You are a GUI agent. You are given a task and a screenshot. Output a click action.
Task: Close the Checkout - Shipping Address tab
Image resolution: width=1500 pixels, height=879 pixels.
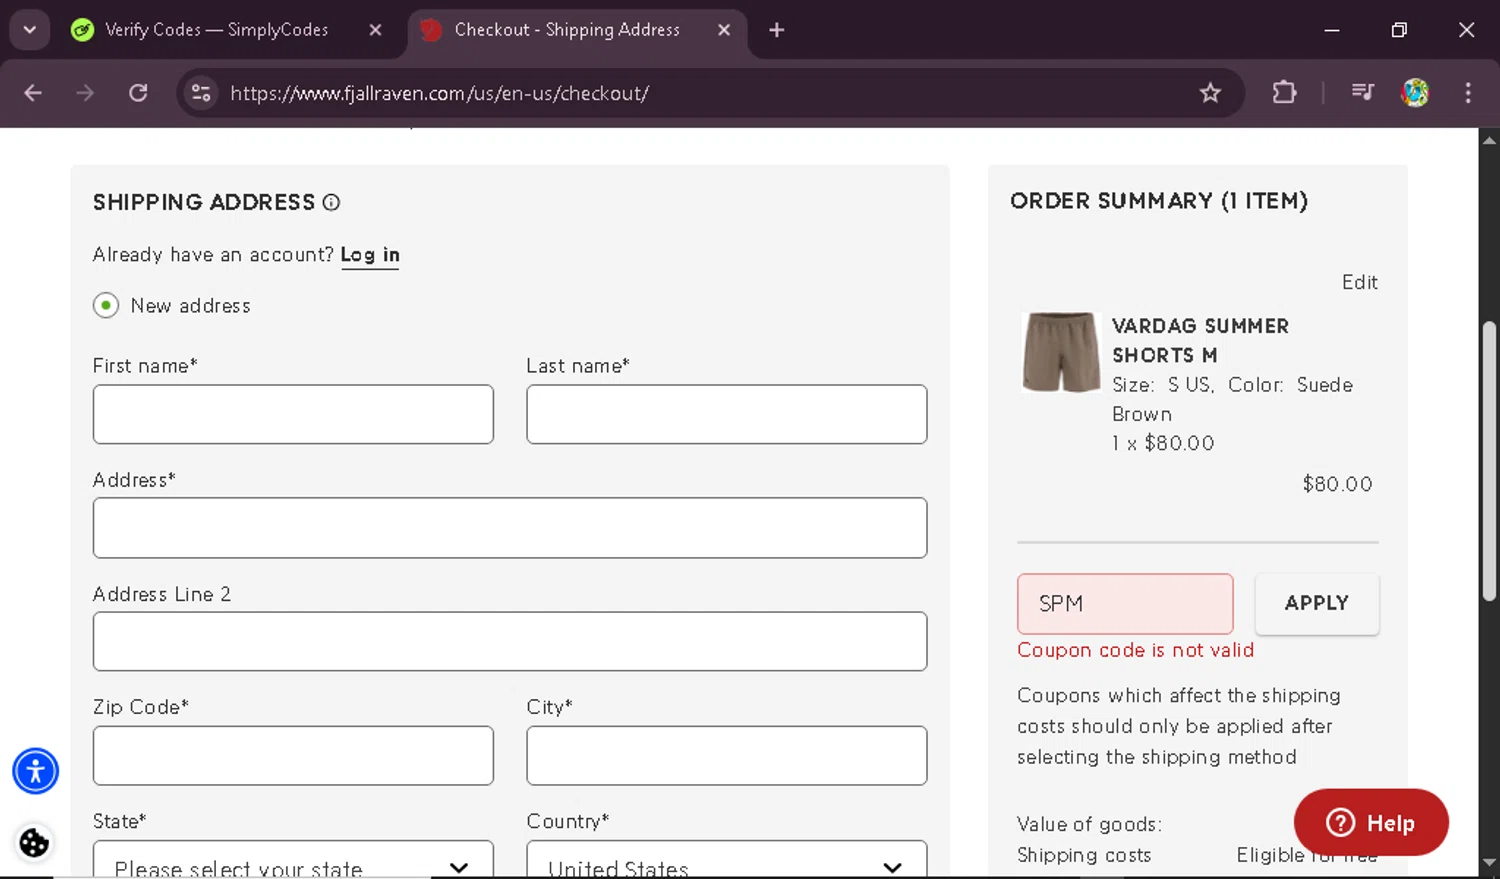tap(724, 30)
